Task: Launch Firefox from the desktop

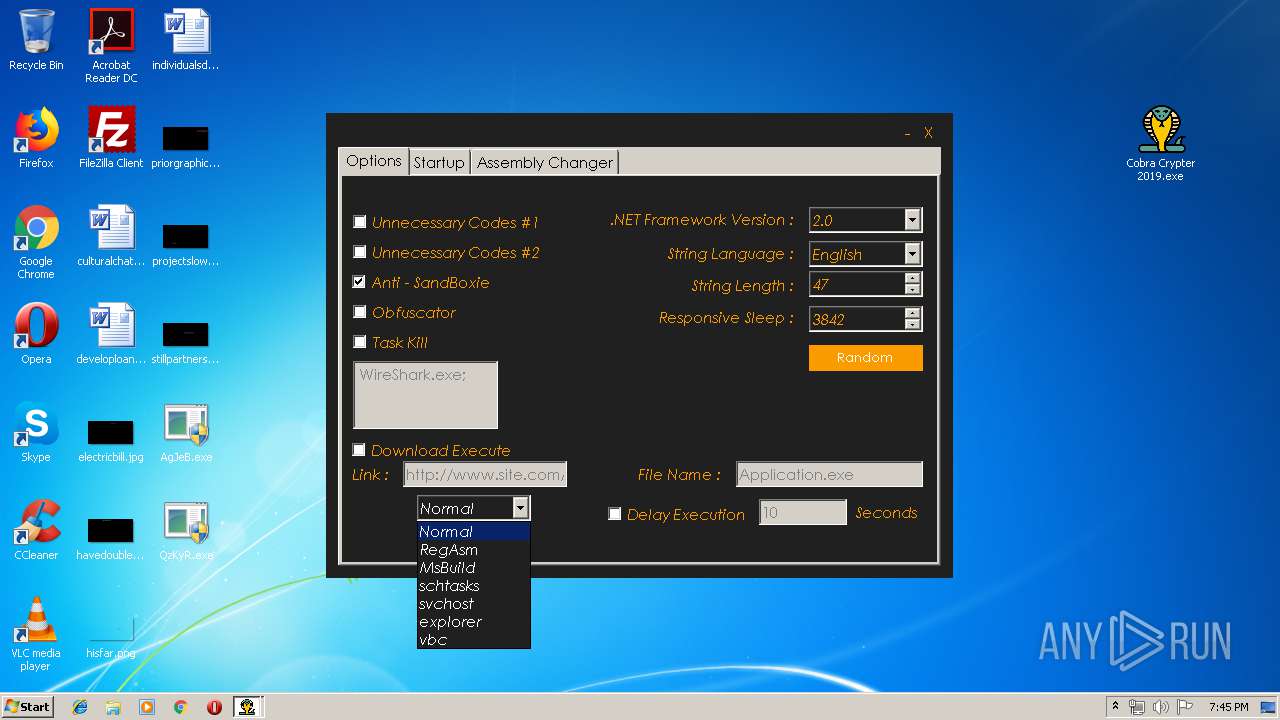Action: coord(36,138)
